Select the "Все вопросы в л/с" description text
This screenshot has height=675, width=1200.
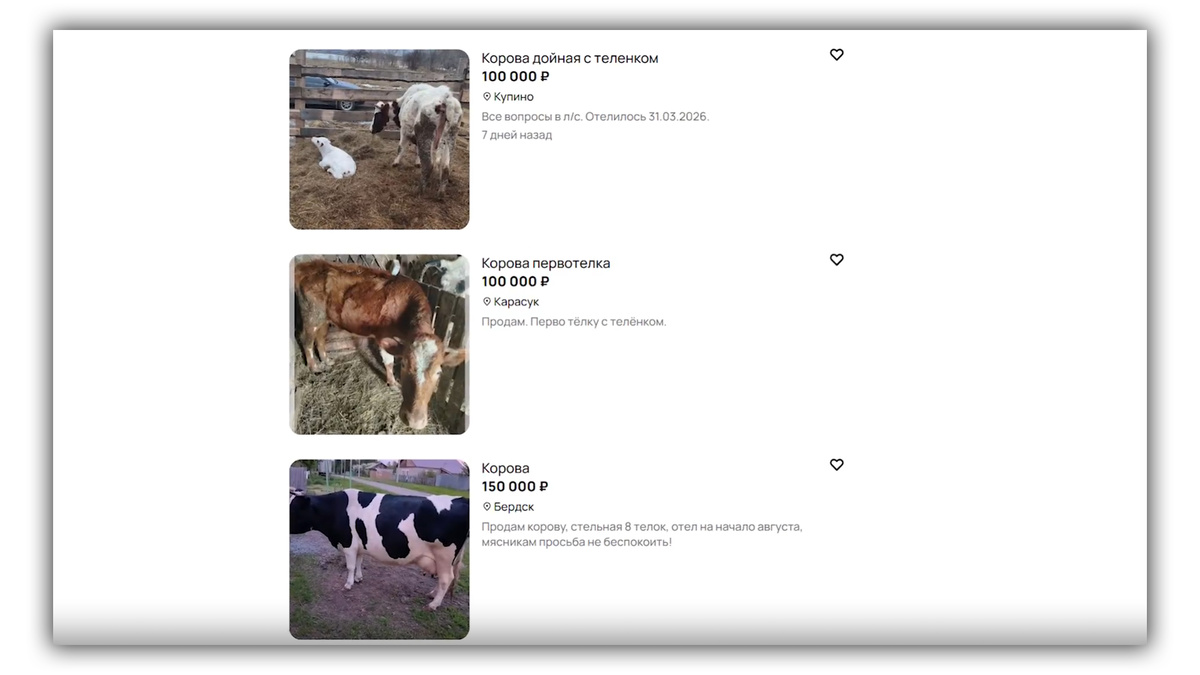(x=595, y=117)
